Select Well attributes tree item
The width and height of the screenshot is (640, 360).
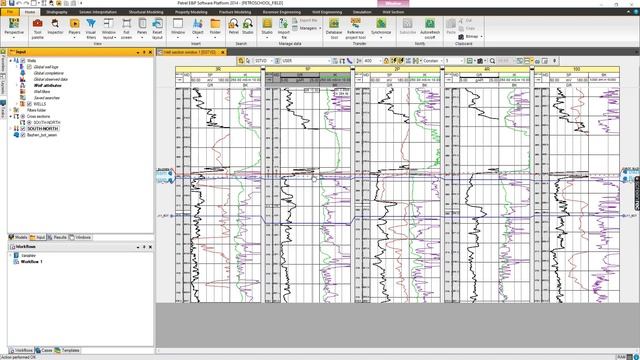(47, 86)
